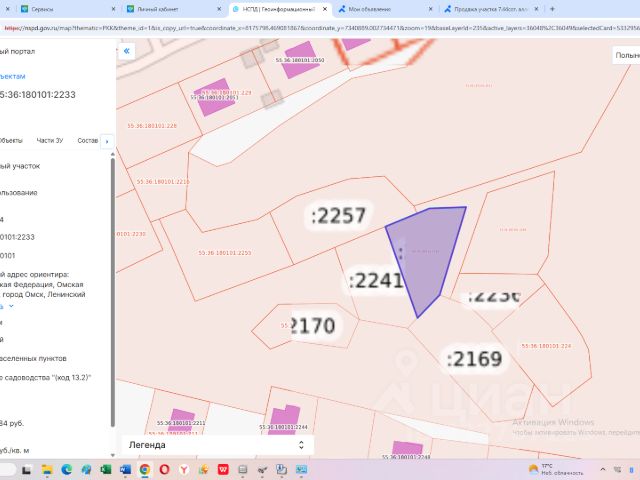Expand the Легенда selector
The height and width of the screenshot is (480, 640).
218,445
